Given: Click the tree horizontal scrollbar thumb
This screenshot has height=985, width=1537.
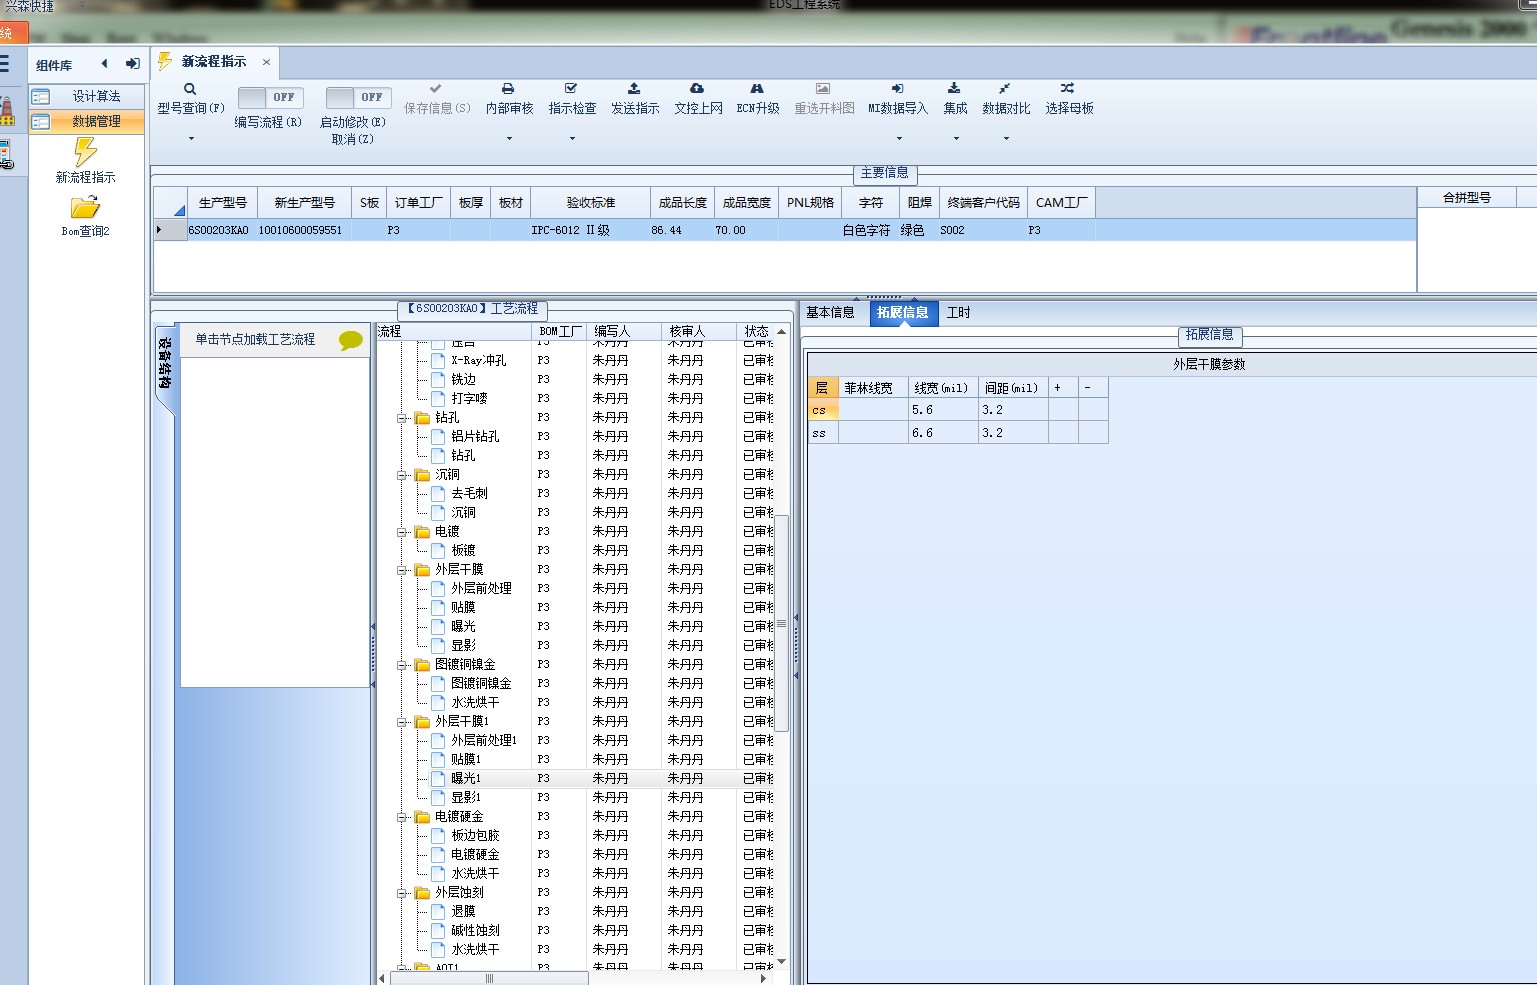Looking at the screenshot, I should tap(489, 979).
